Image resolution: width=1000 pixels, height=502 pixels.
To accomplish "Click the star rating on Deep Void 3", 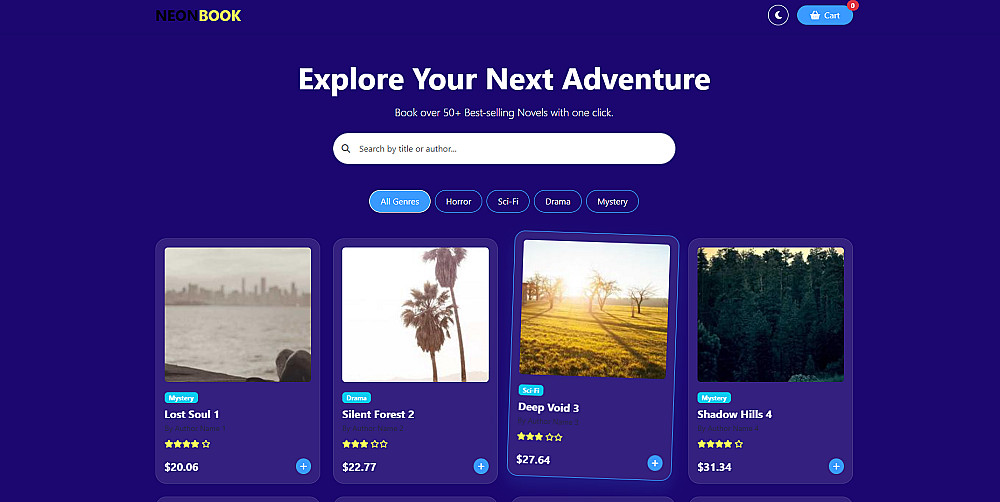I will point(540,437).
